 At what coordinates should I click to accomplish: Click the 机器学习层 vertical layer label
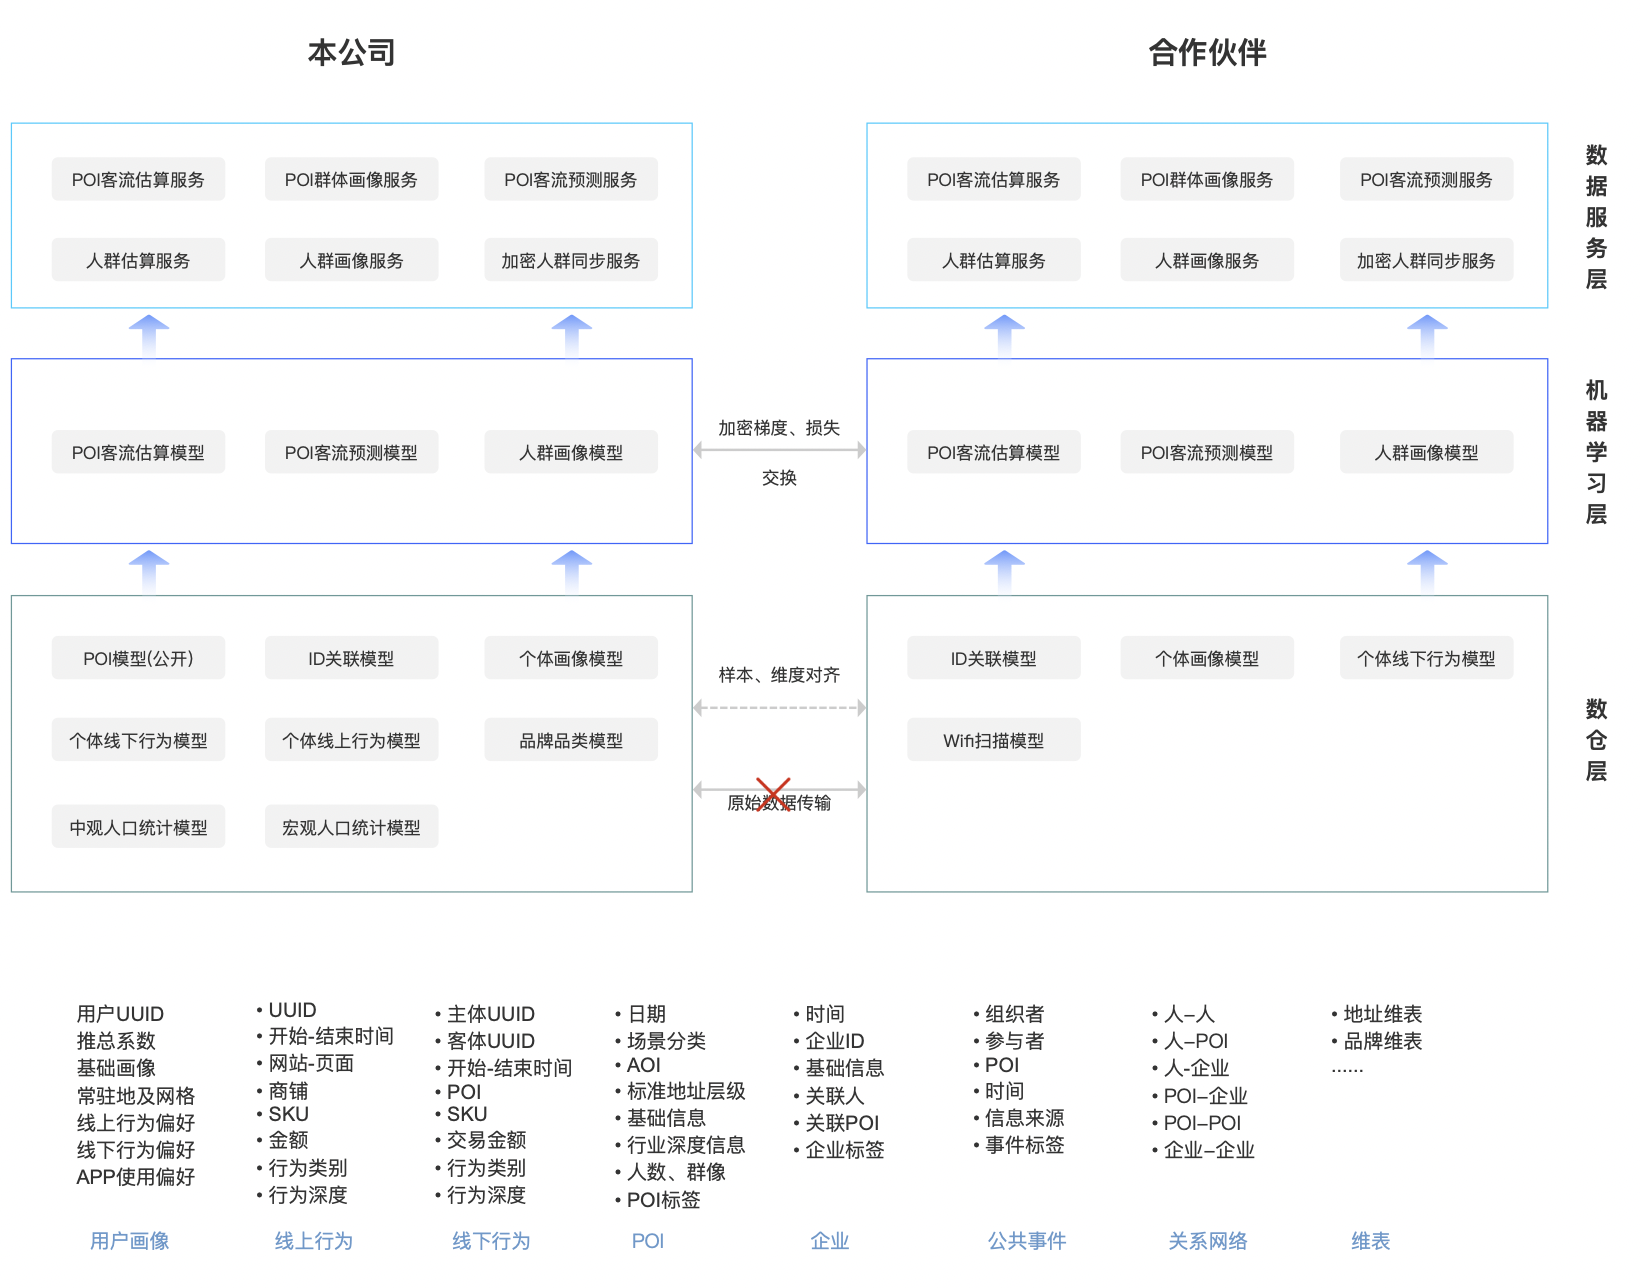point(1596,452)
